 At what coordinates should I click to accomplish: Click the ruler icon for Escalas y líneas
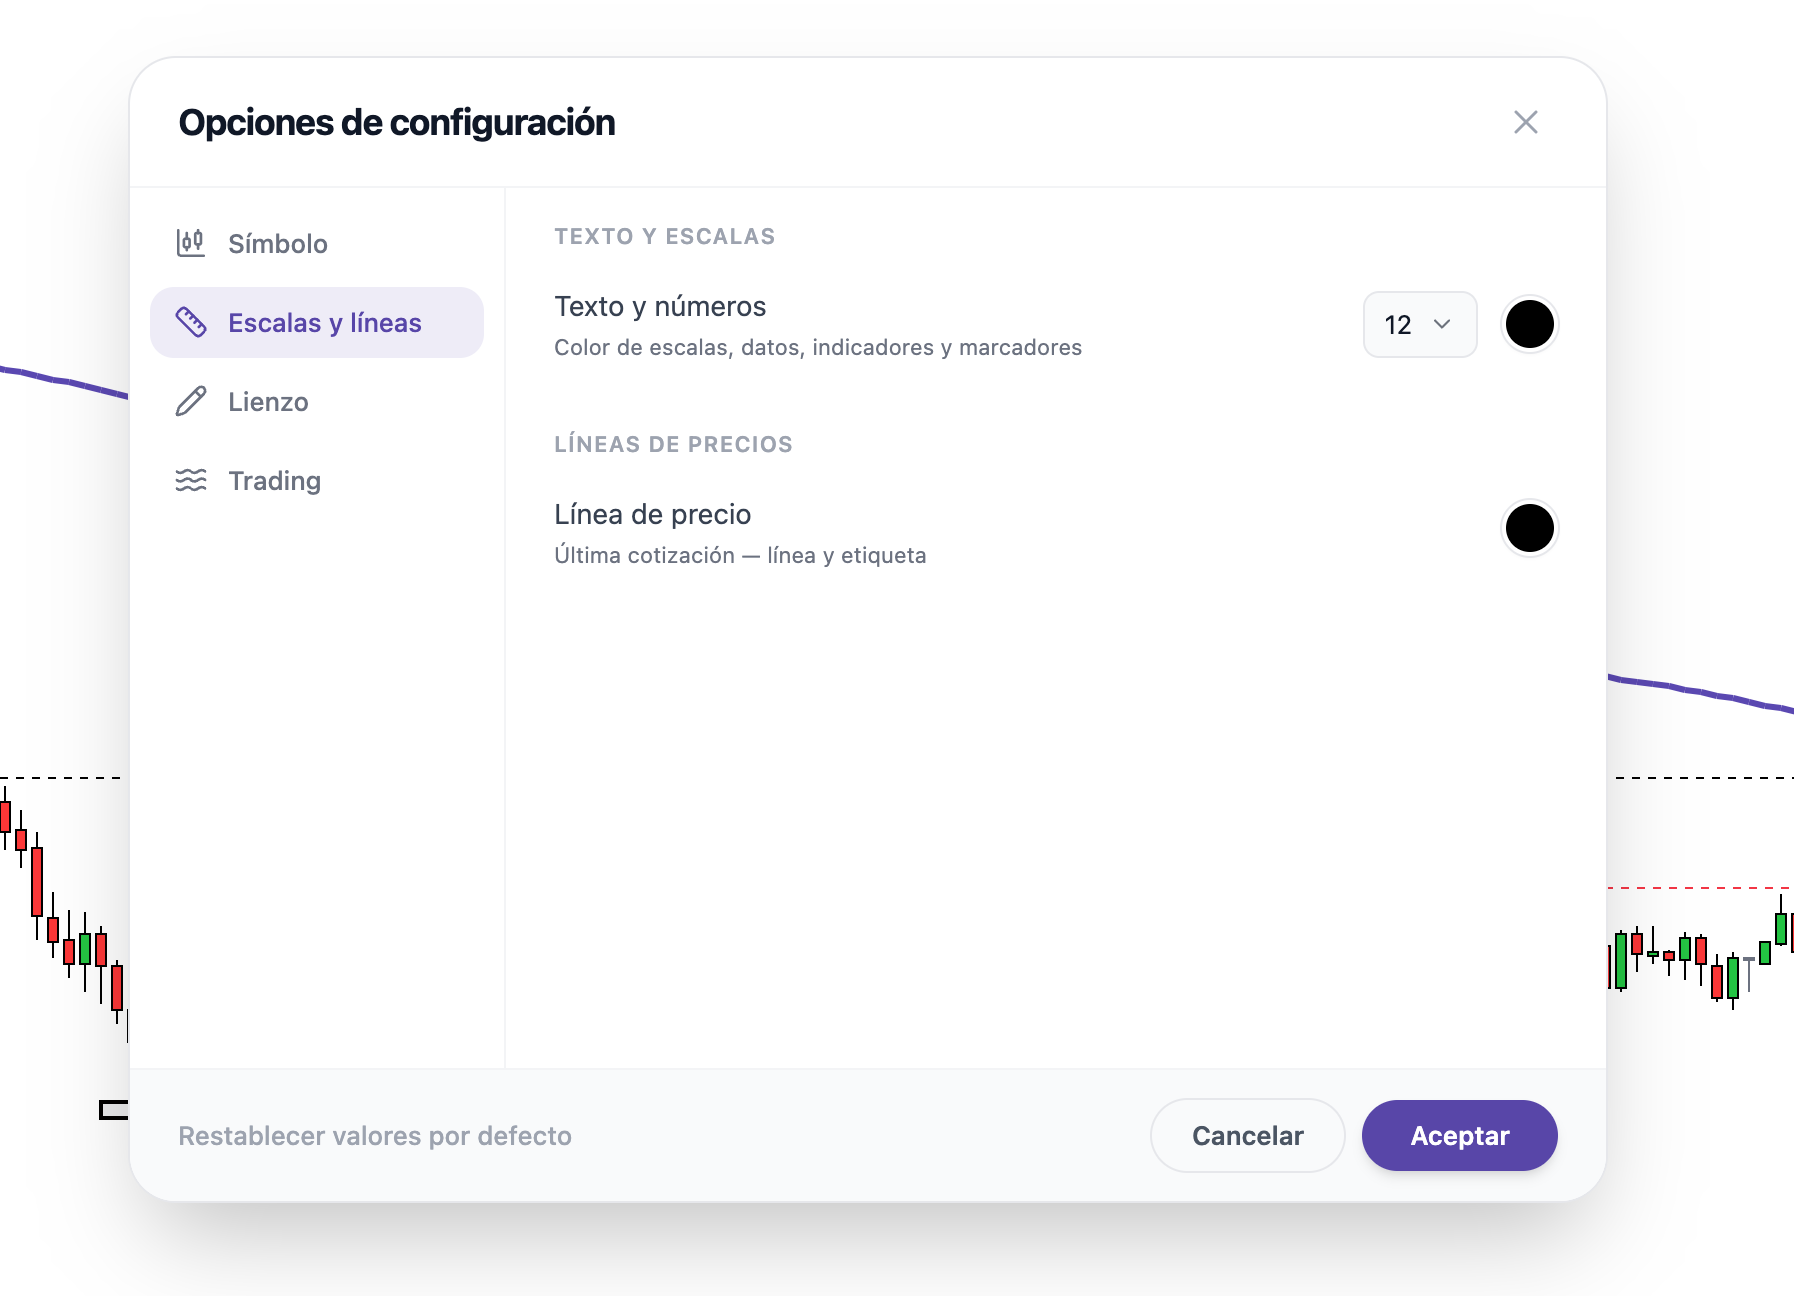[x=191, y=322]
